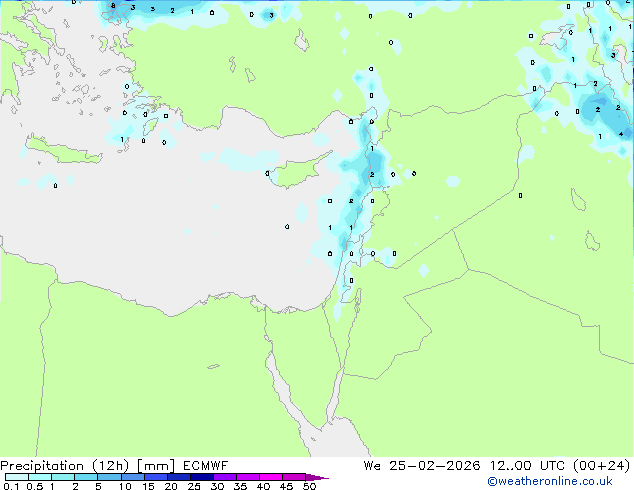The width and height of the screenshot is (634, 490).
Task: Click the island of Crete on the map
Action: pyautogui.click(x=63, y=150)
